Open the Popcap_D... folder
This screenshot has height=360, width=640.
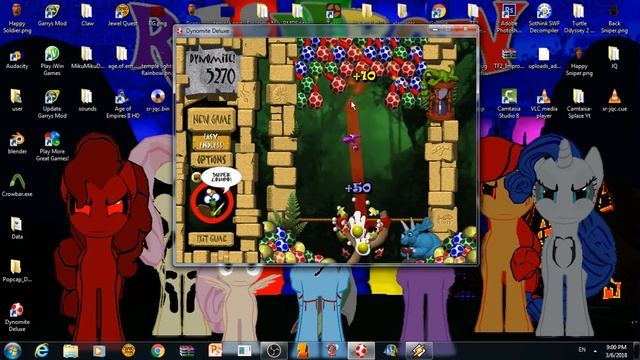pos(17,271)
